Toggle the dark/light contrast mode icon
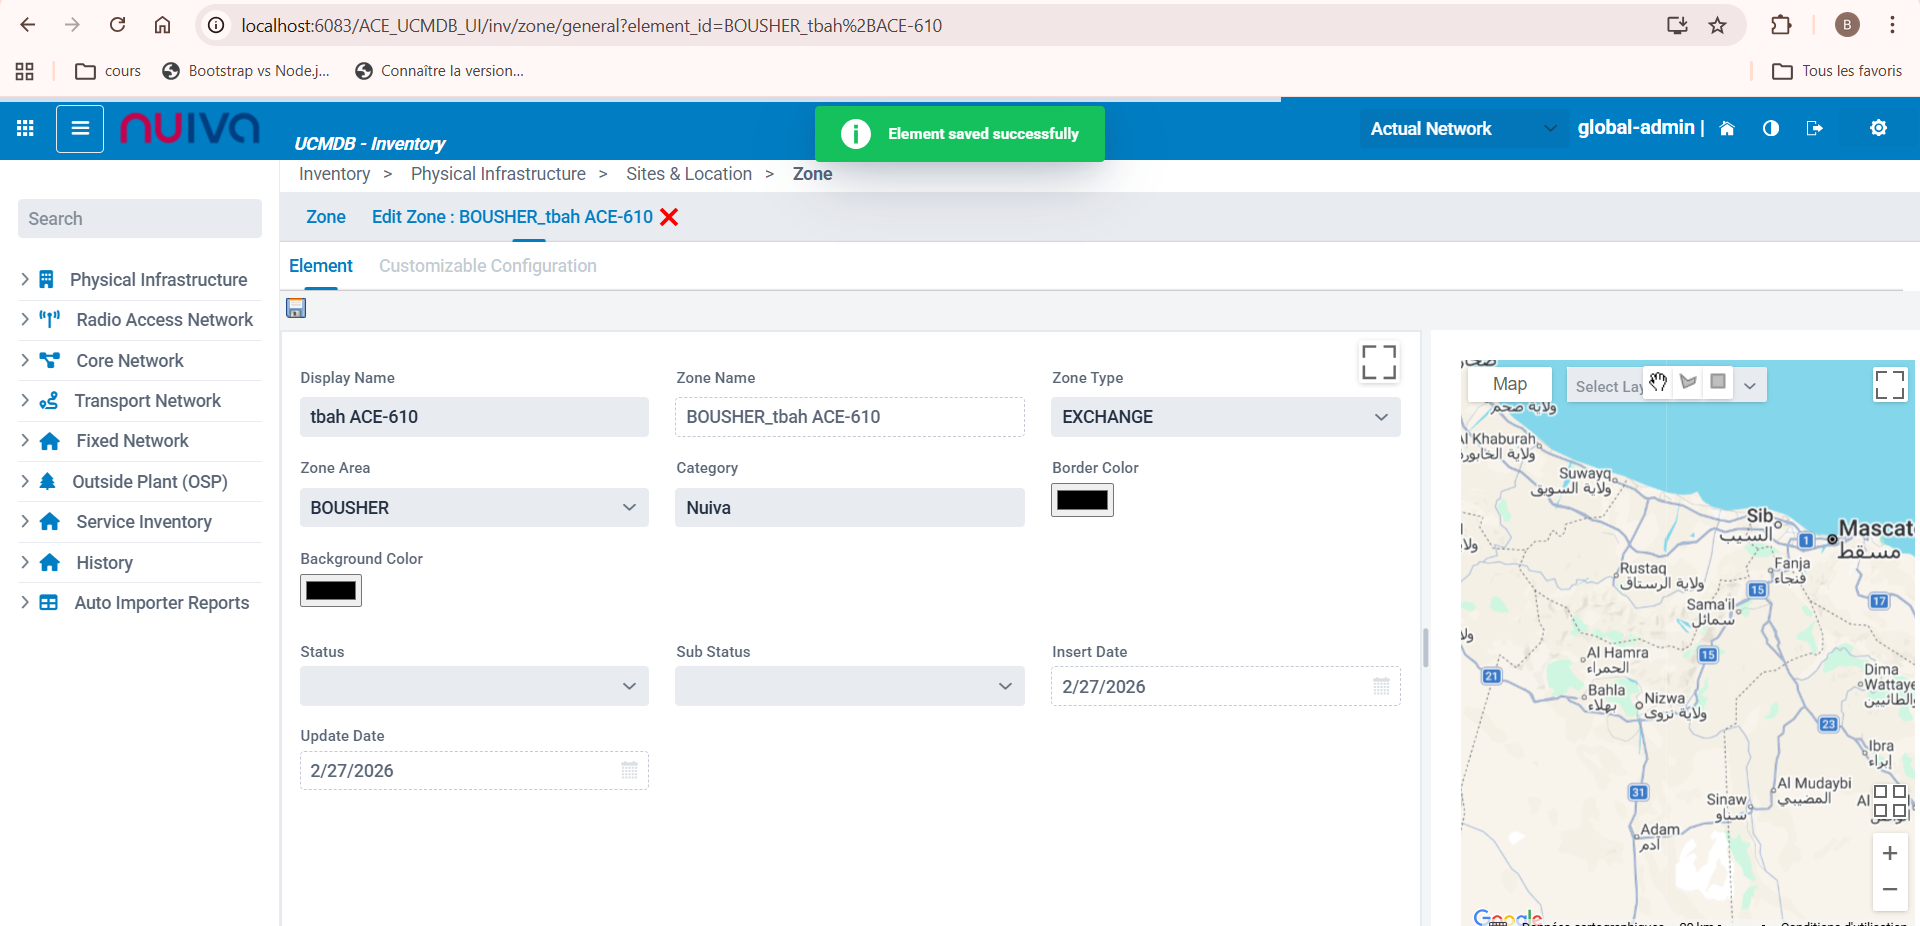The width and height of the screenshot is (1920, 926). click(1770, 128)
